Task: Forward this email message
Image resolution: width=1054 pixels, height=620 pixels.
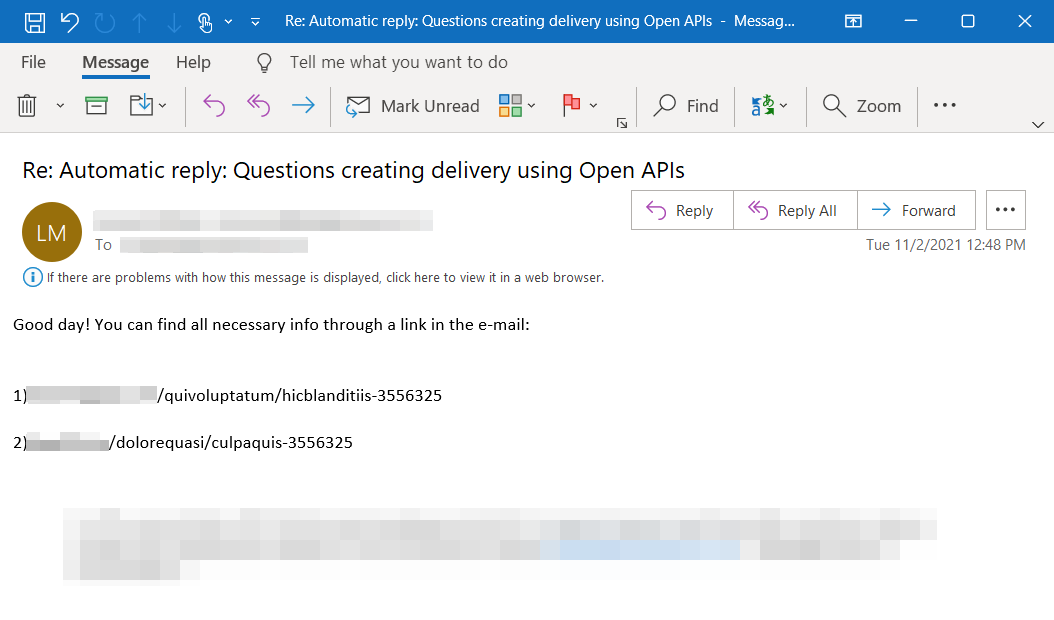Action: (916, 210)
